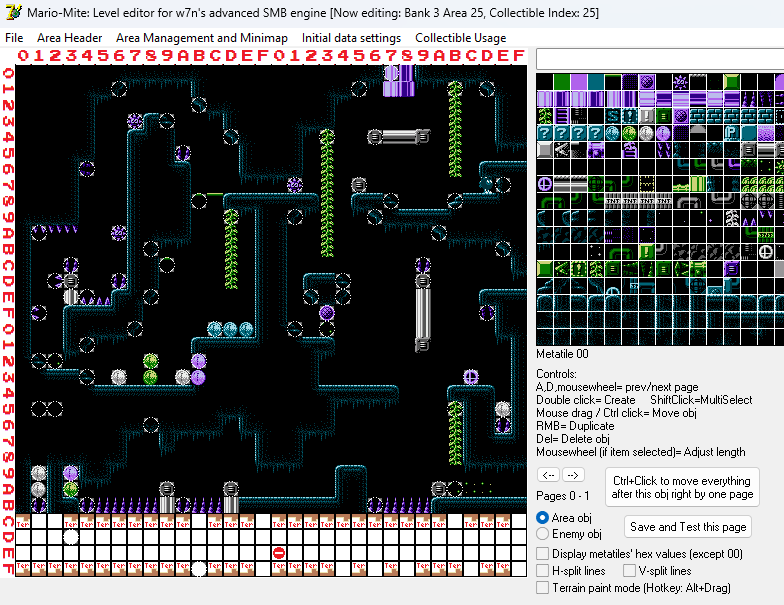This screenshot has height=605, width=784.
Task: Click the Pages 0 - 1 label
Action: click(562, 496)
